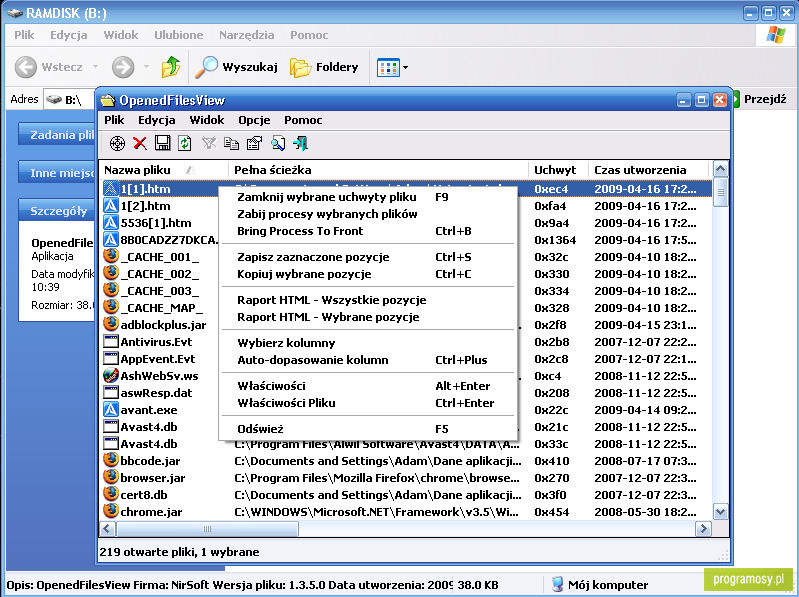The image size is (799, 597).
Task: Click the find magnifier toolbar icon
Action: [278, 143]
